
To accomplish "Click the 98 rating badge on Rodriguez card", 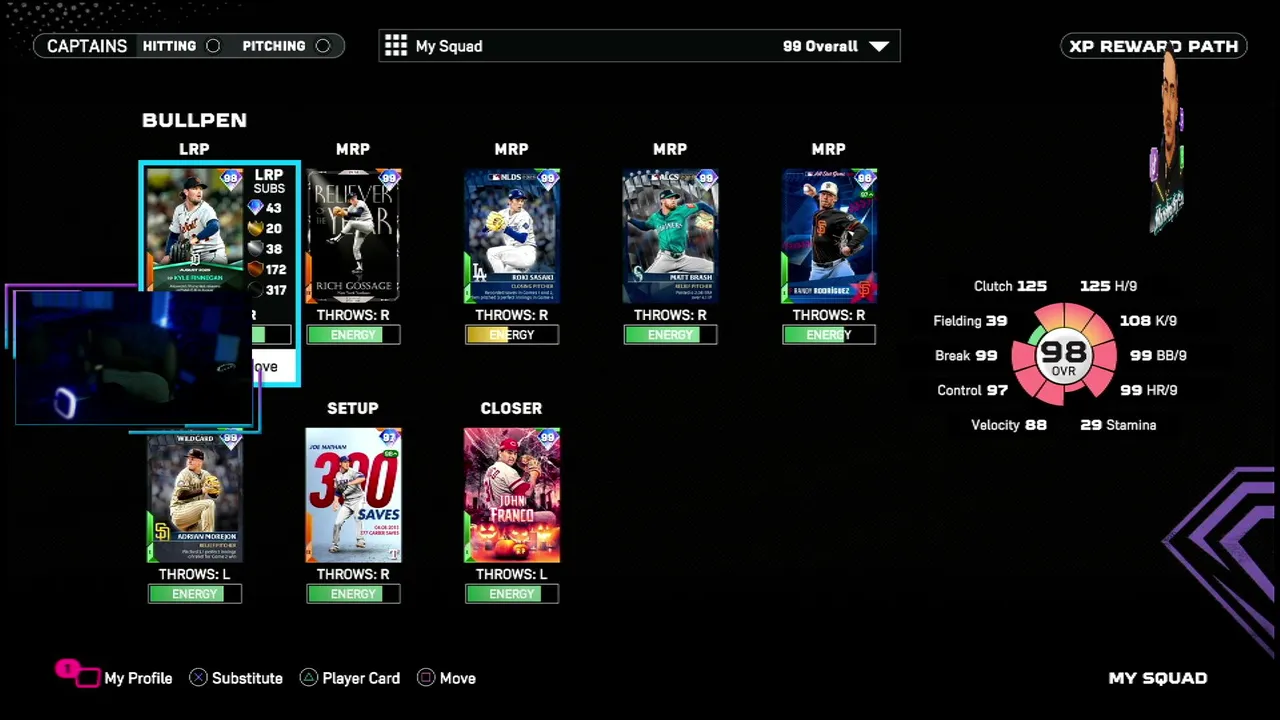I will [865, 180].
